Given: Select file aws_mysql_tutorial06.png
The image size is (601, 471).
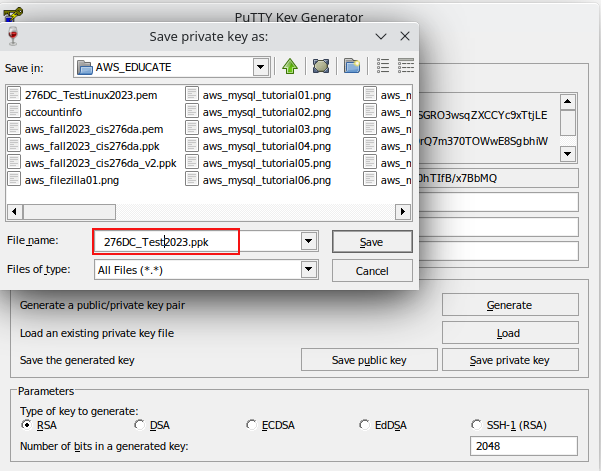Looking at the screenshot, I should tap(267, 180).
